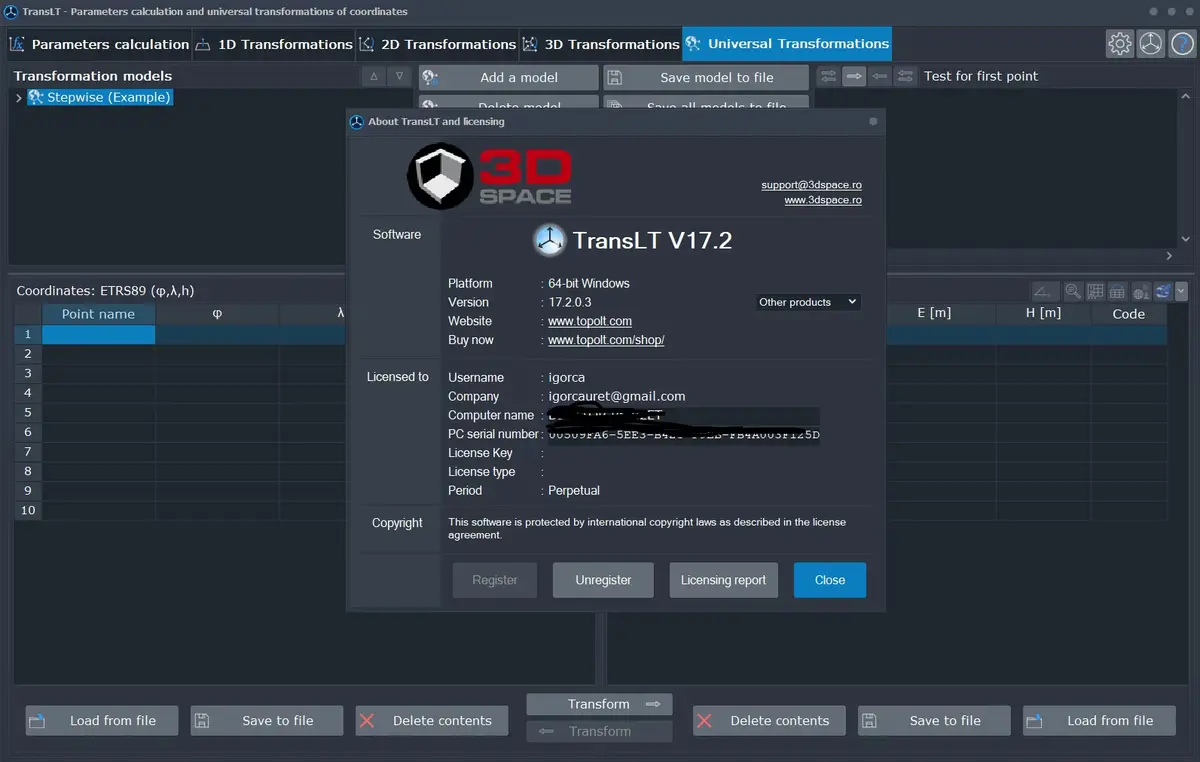Click the three-axis TransLT about icon
The height and width of the screenshot is (762, 1200).
pyautogui.click(x=1151, y=44)
